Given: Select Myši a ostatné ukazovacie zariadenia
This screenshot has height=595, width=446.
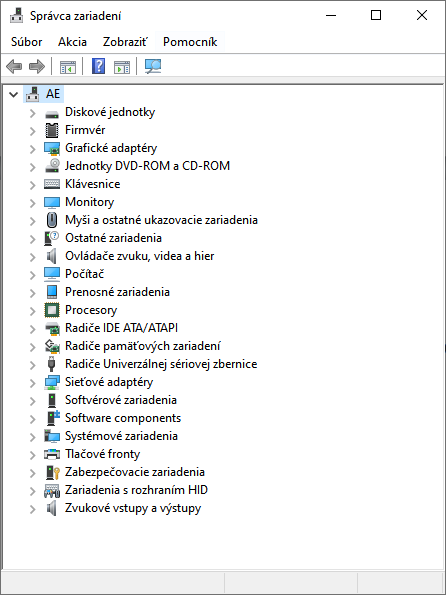Looking at the screenshot, I should [161, 220].
